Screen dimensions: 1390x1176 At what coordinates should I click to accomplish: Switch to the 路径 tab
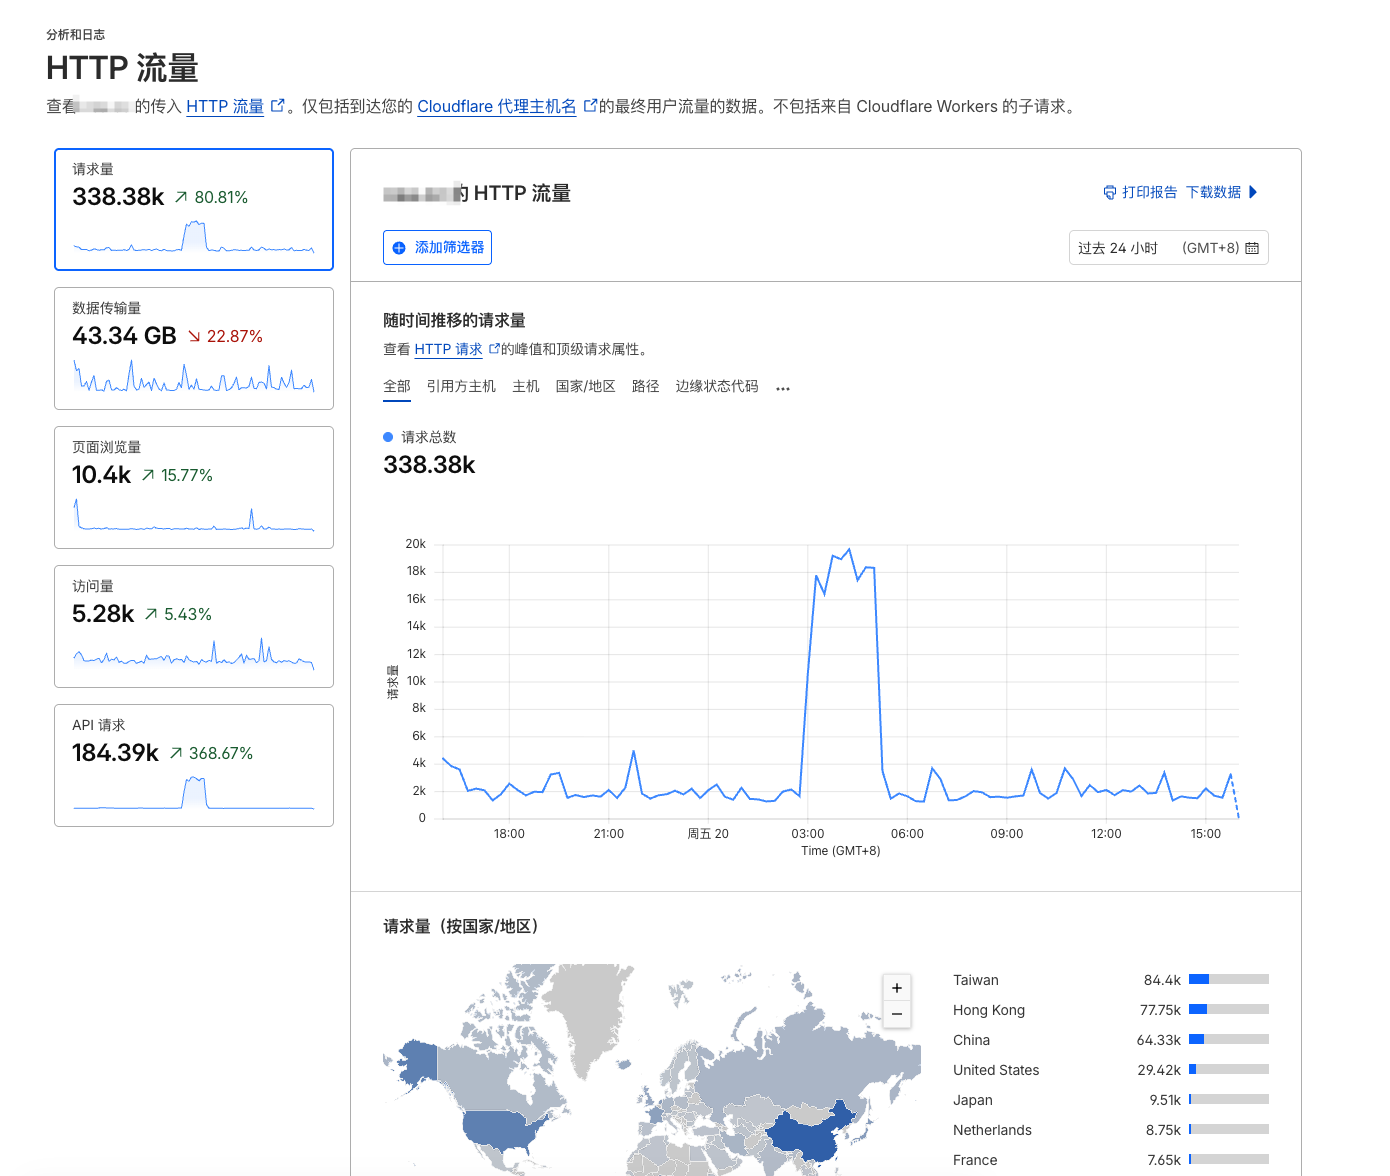(646, 386)
